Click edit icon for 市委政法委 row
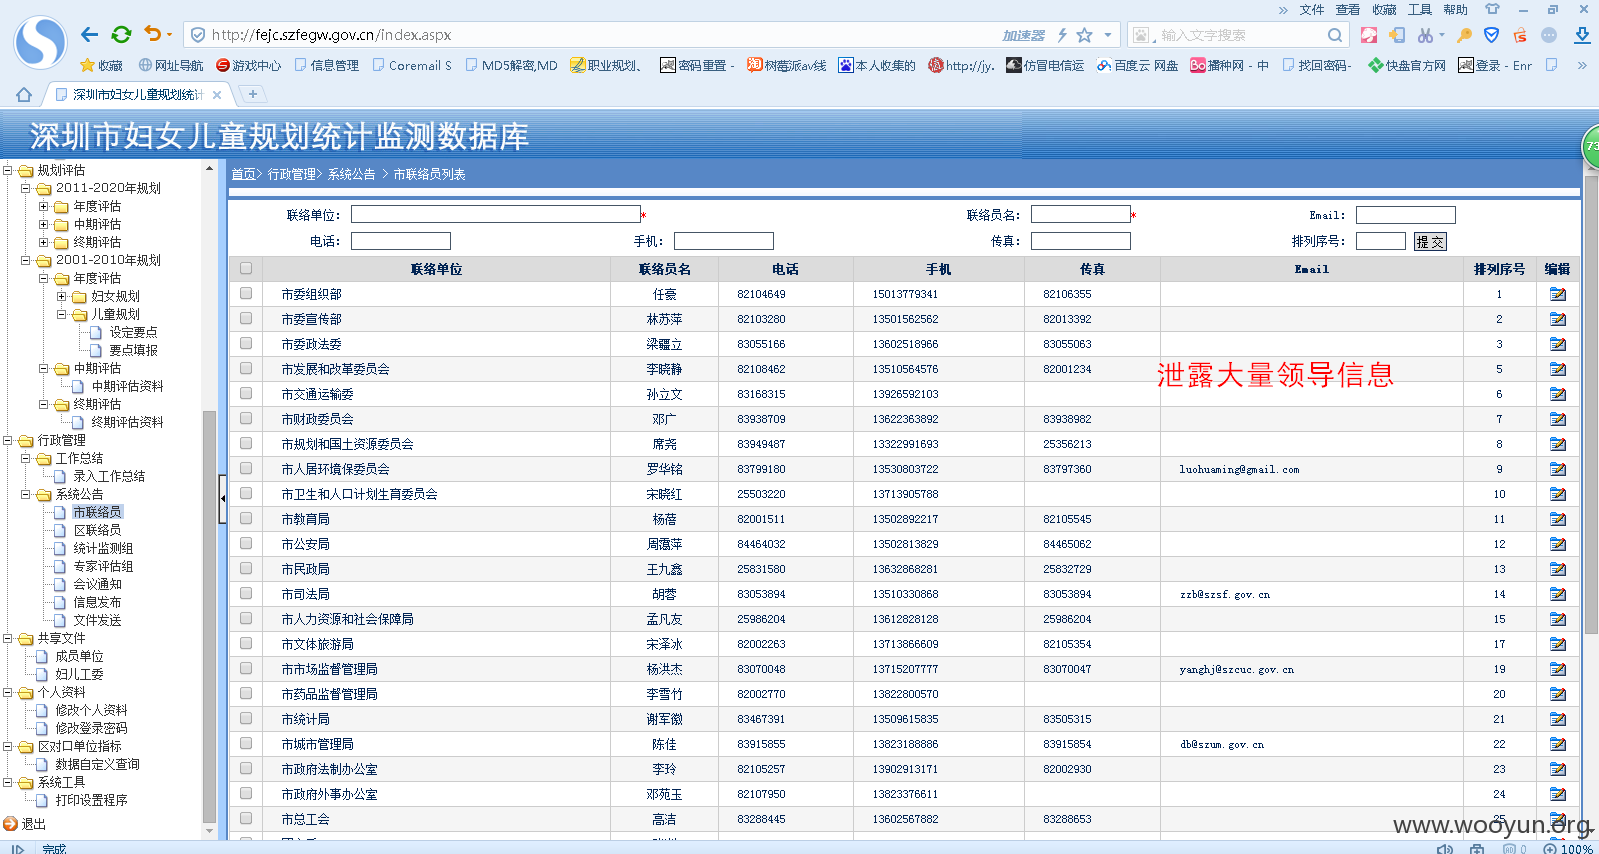1599x854 pixels. click(x=1557, y=344)
